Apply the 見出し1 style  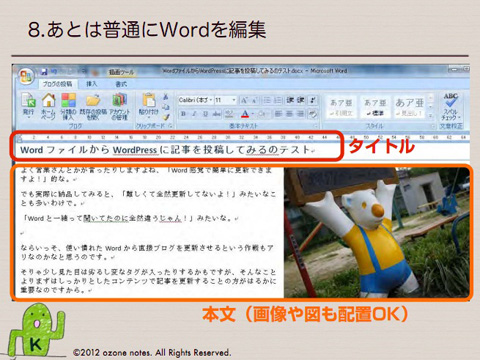409,107
